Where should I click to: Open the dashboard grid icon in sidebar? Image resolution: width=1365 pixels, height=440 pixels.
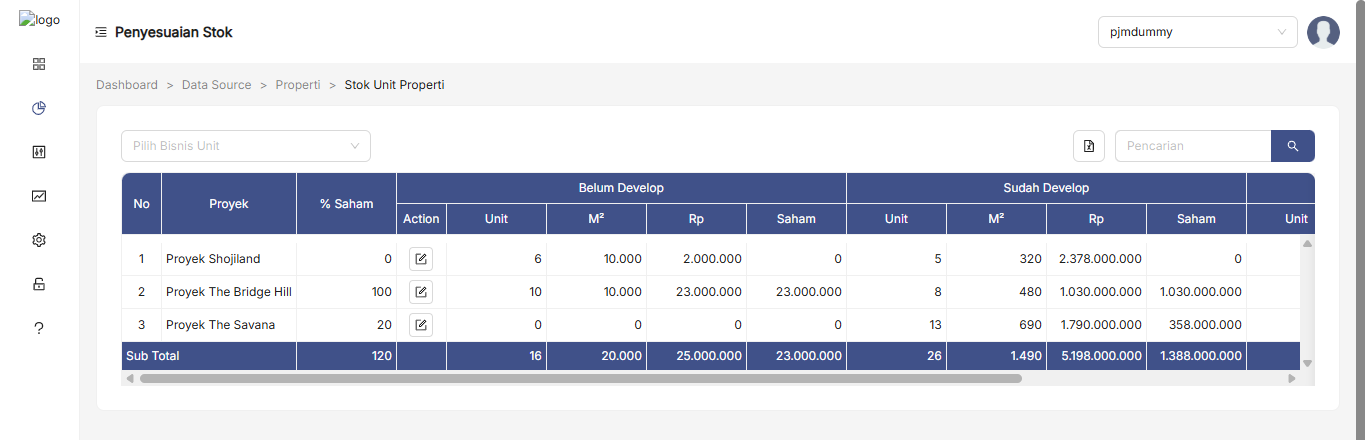(39, 64)
